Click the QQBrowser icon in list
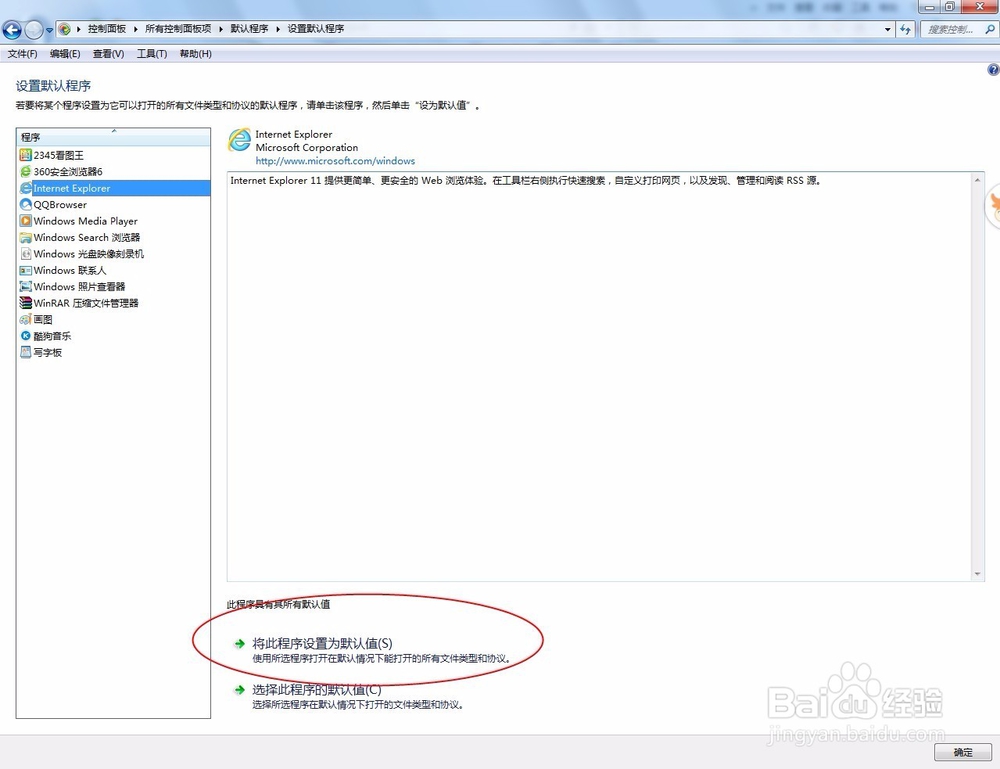1000x769 pixels. (x=26, y=205)
